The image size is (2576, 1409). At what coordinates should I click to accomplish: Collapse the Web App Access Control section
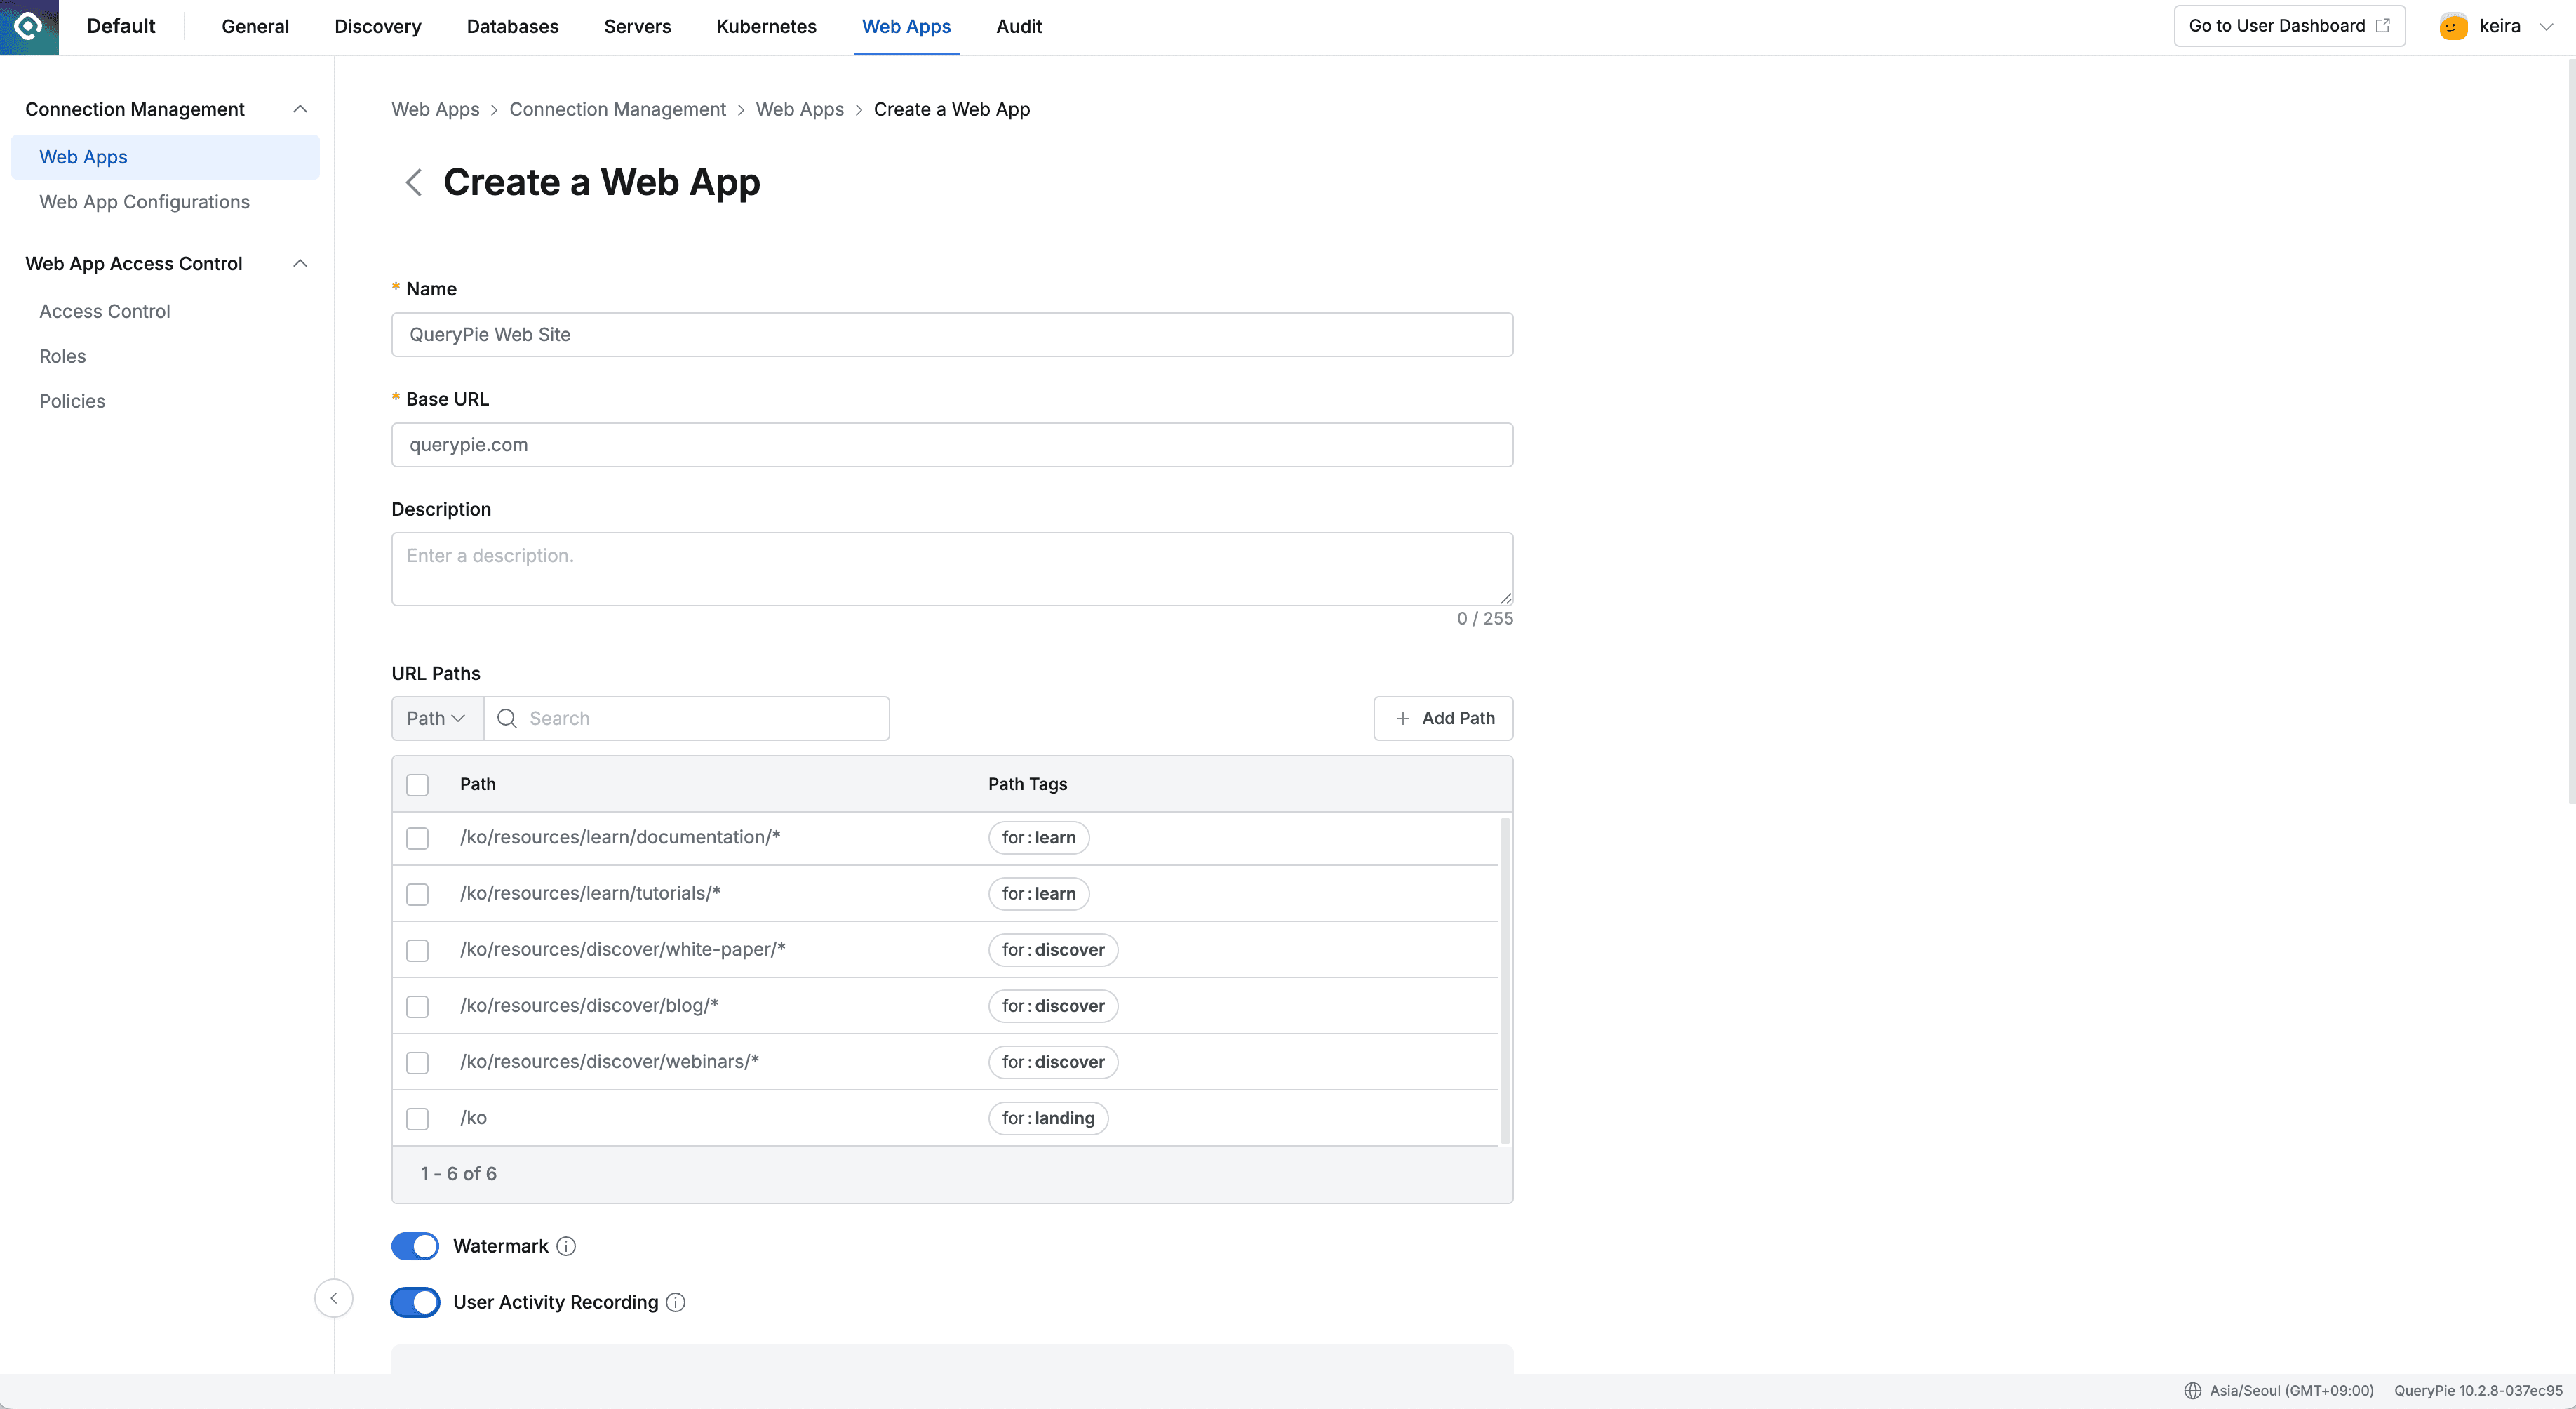pos(300,263)
